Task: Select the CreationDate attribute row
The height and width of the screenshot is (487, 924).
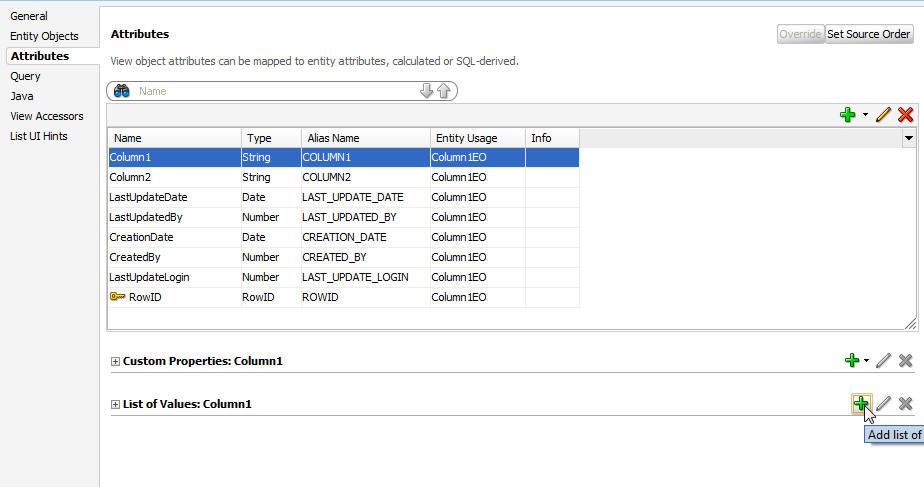Action: click(x=344, y=238)
